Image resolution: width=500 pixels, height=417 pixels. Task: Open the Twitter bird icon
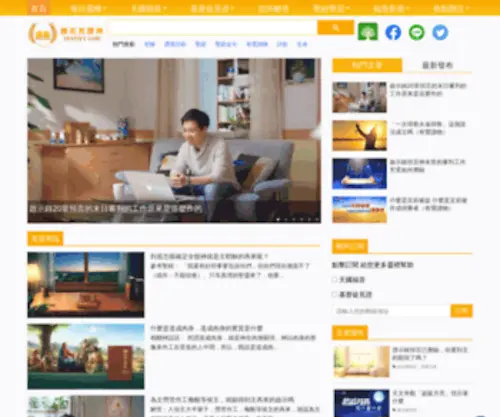(440, 32)
